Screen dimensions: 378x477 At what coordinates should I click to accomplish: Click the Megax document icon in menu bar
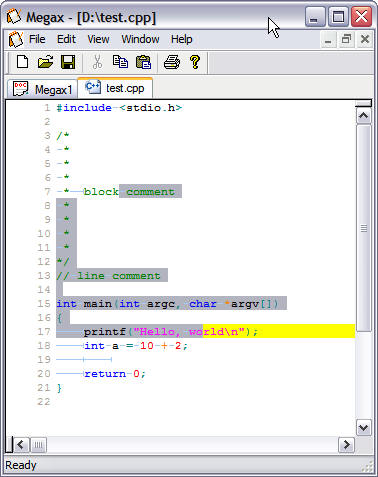(x=16, y=39)
